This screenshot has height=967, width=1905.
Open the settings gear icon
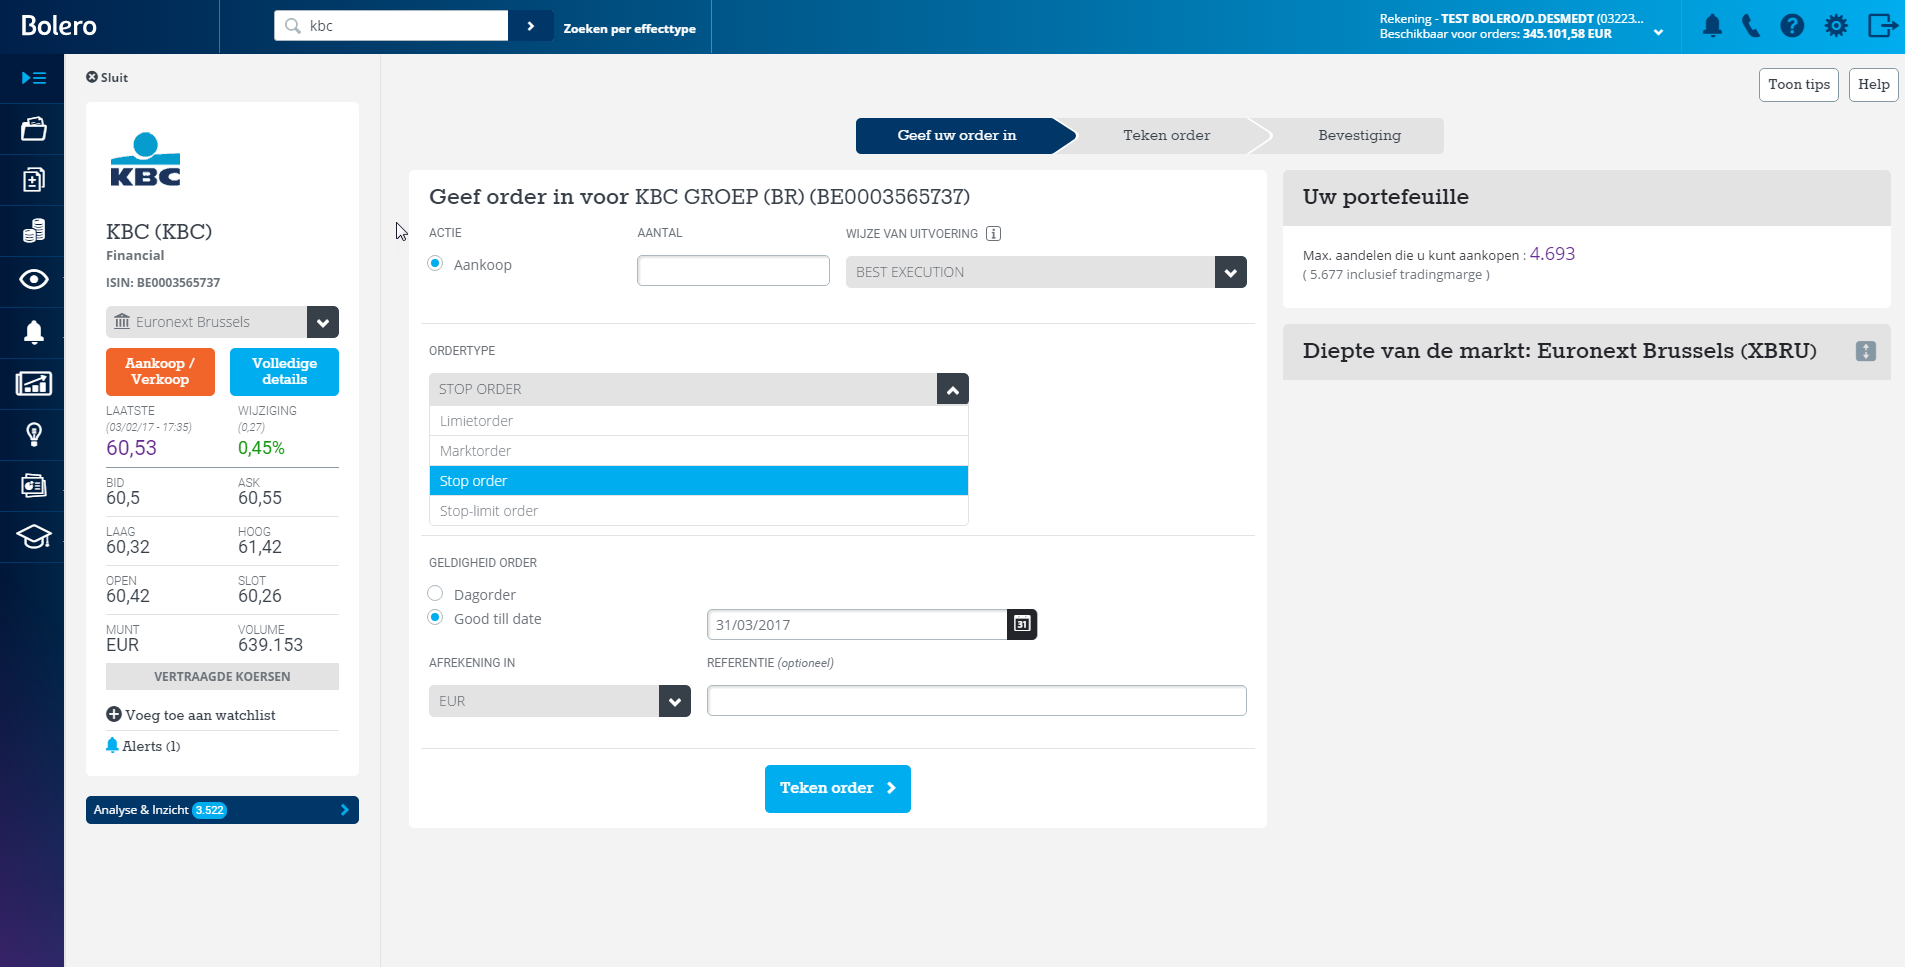pos(1836,26)
